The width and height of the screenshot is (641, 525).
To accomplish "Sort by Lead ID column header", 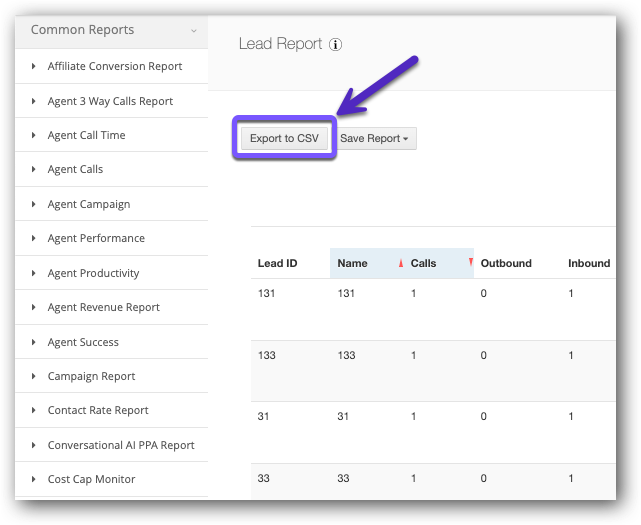I will (x=277, y=263).
